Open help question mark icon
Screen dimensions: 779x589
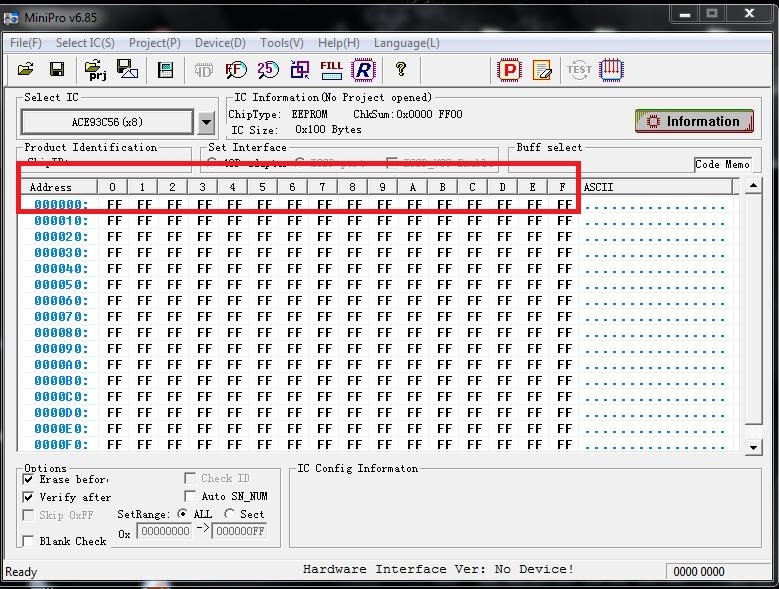coord(400,69)
